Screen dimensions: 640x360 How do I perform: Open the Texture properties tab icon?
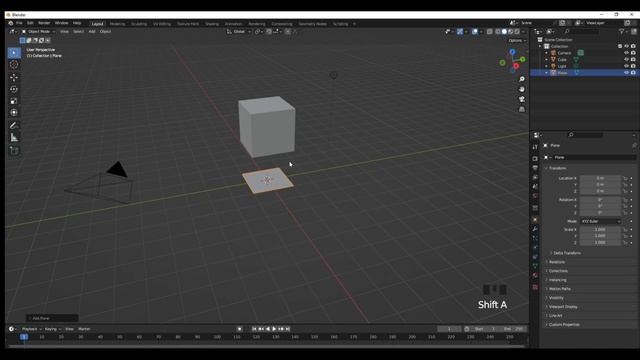[535, 287]
